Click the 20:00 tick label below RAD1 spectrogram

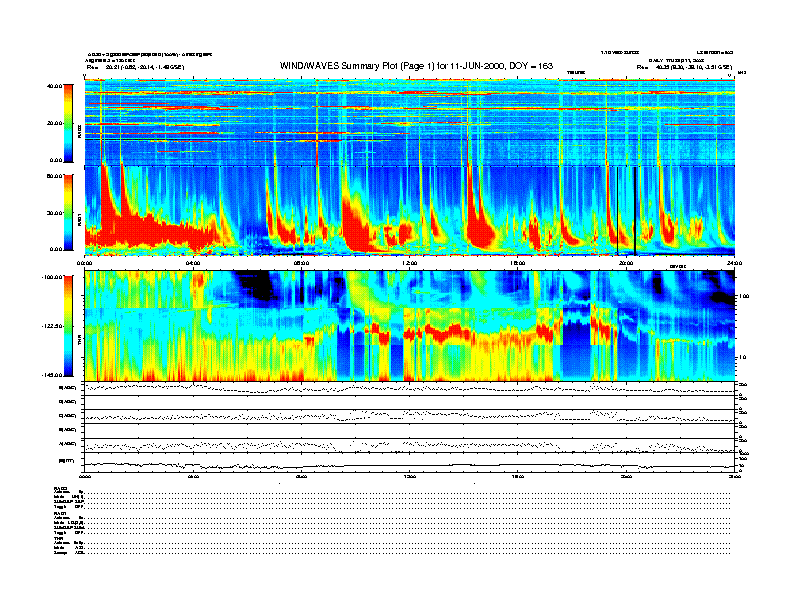coord(626,263)
